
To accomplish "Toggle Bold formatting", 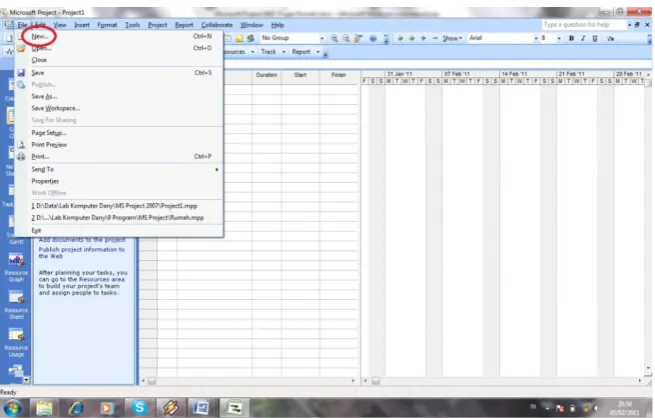I will [x=571, y=38].
